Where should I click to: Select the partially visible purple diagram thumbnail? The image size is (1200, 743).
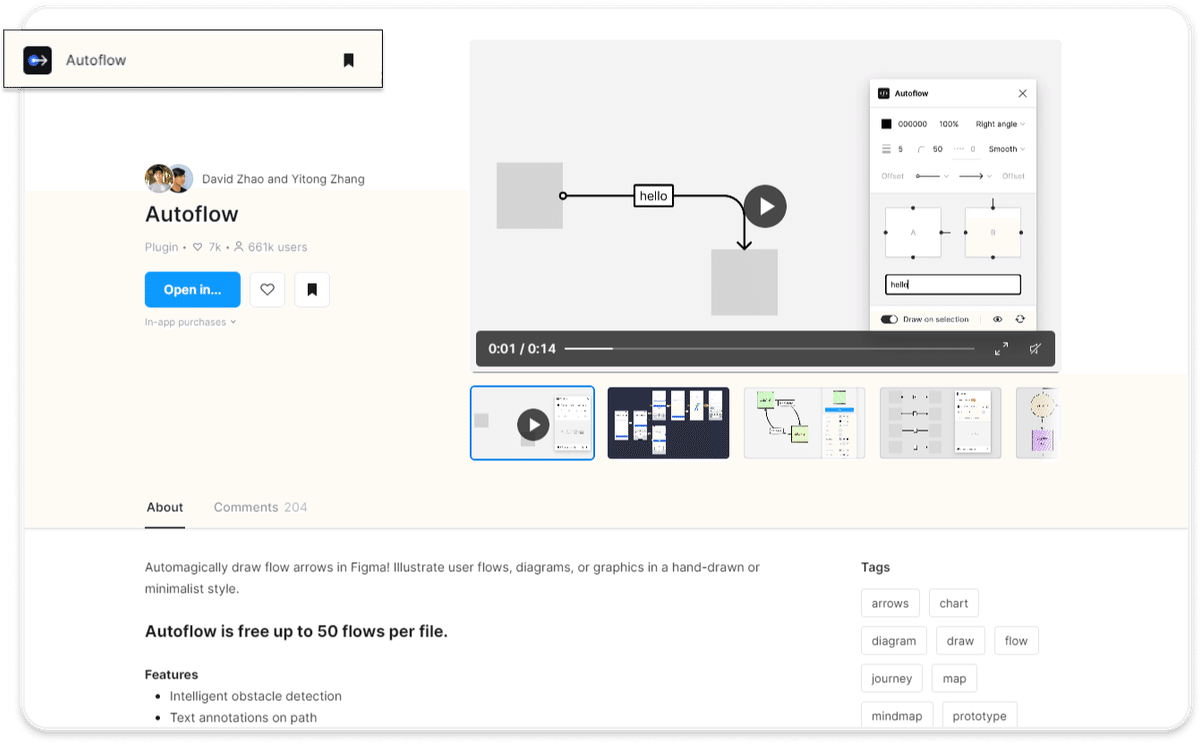coord(1037,423)
